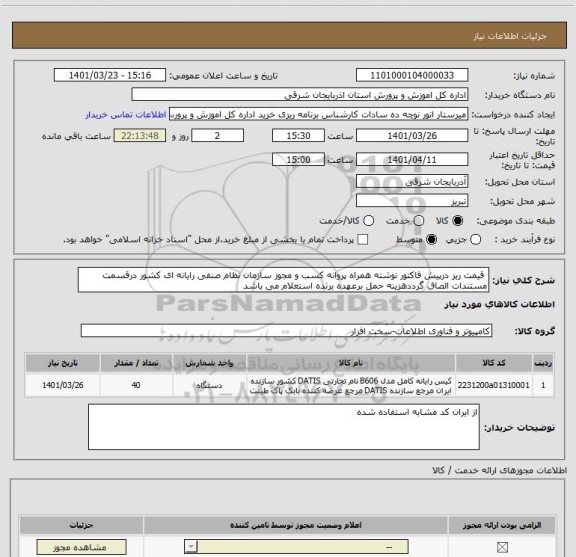Click the delivery city field تبریز

[412, 201]
